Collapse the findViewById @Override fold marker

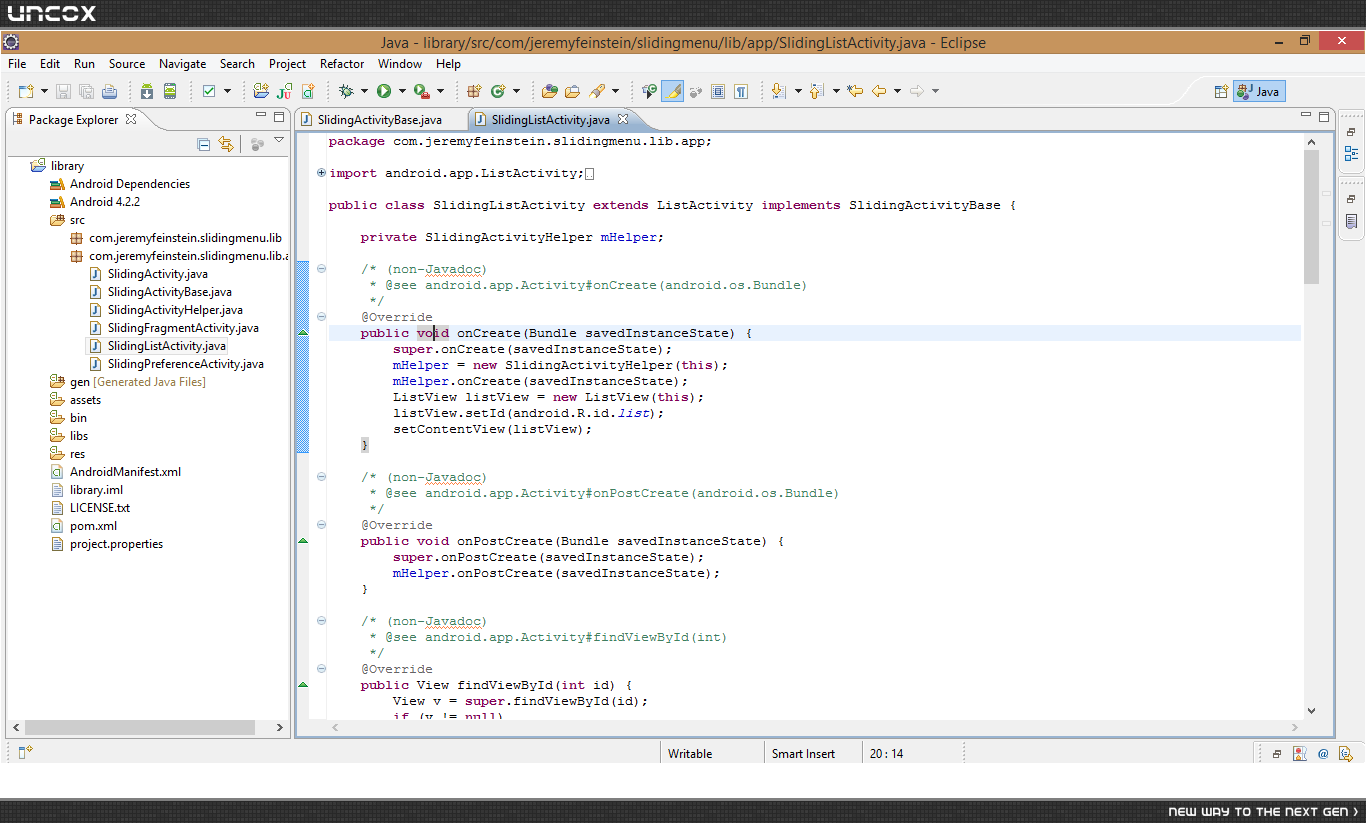click(x=321, y=669)
